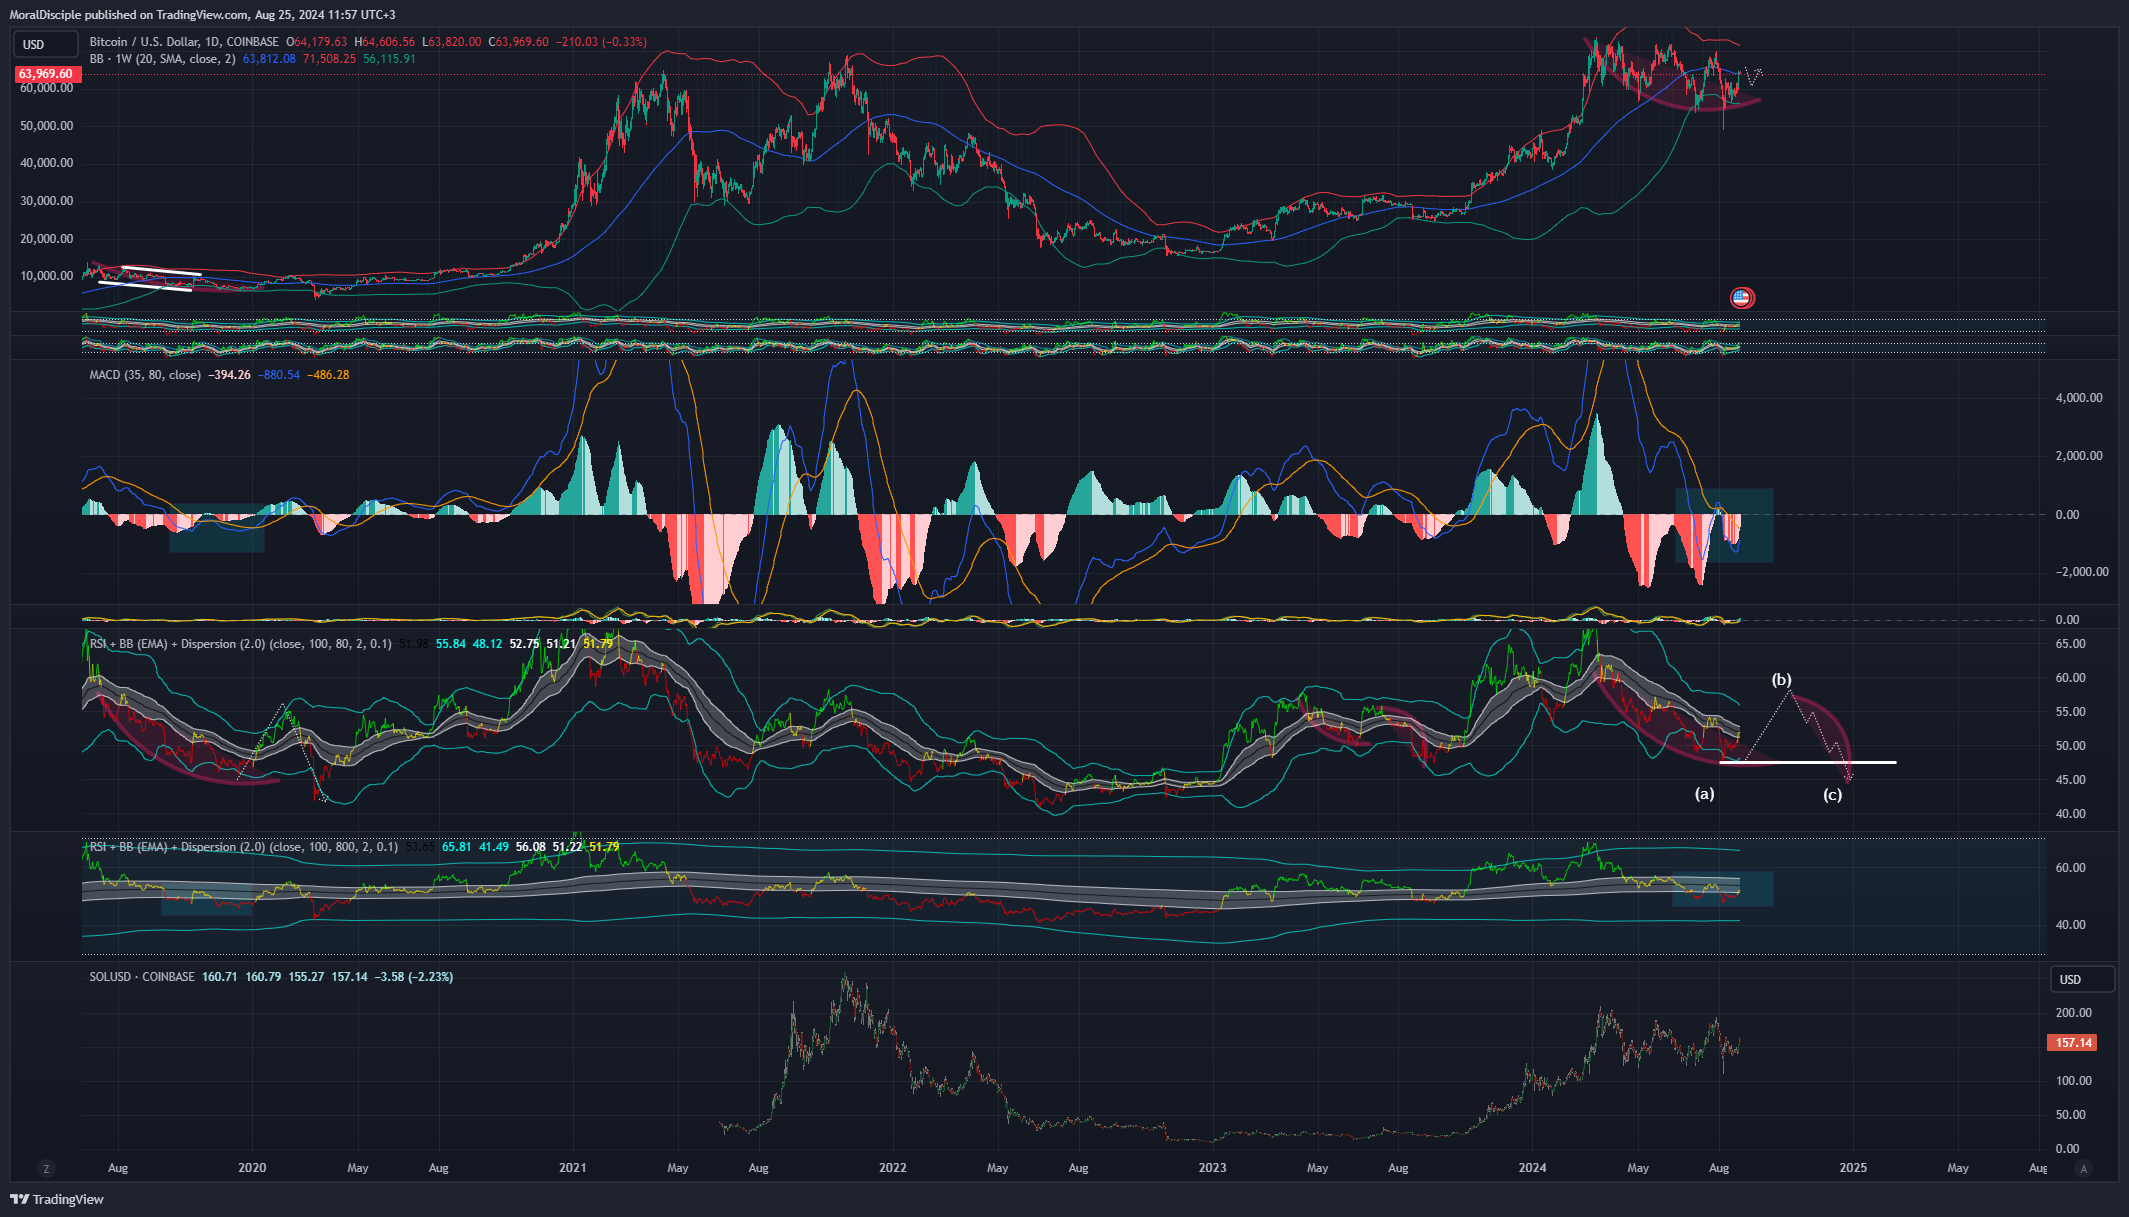The image size is (2129, 1217).
Task: Click the MACD histogram value −394.26
Action: (229, 375)
